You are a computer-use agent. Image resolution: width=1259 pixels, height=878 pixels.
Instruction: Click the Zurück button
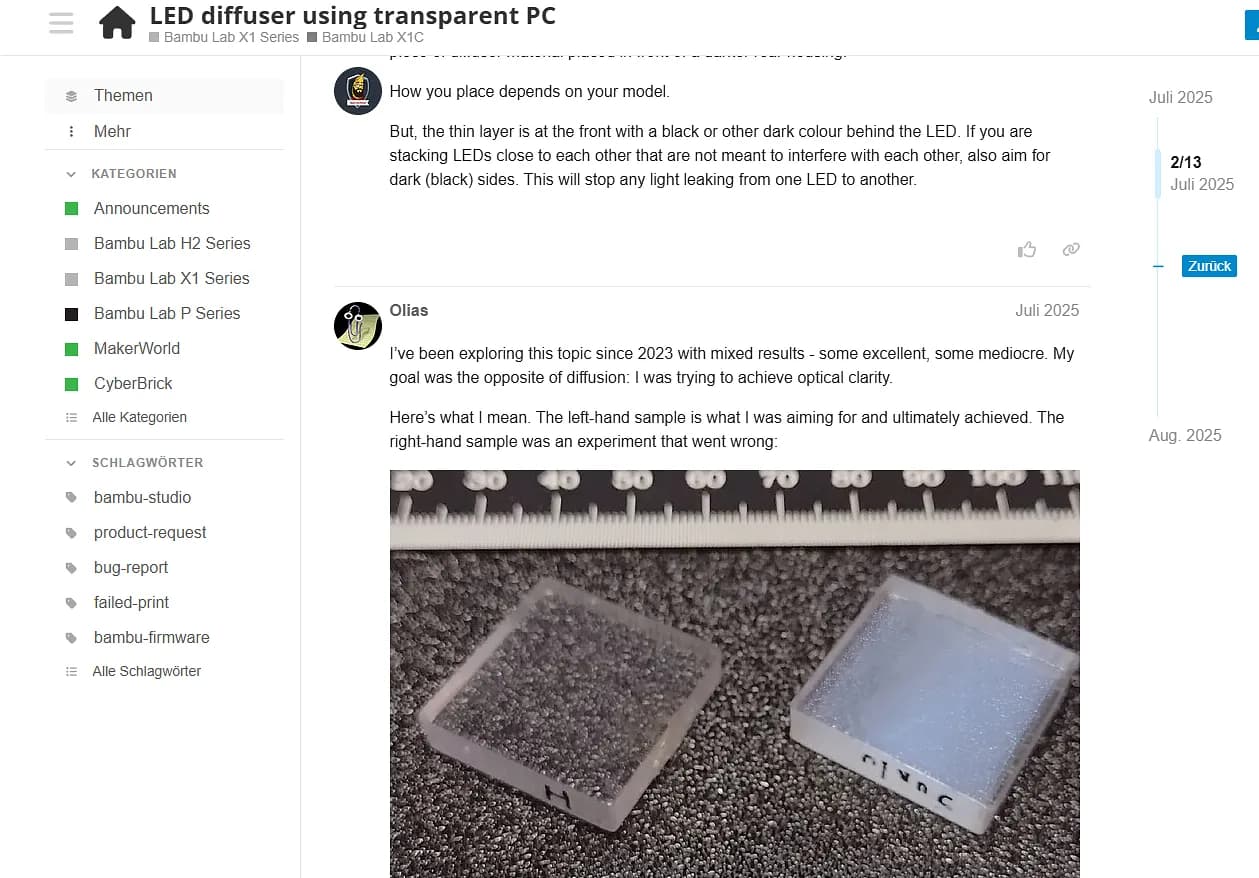[1209, 266]
